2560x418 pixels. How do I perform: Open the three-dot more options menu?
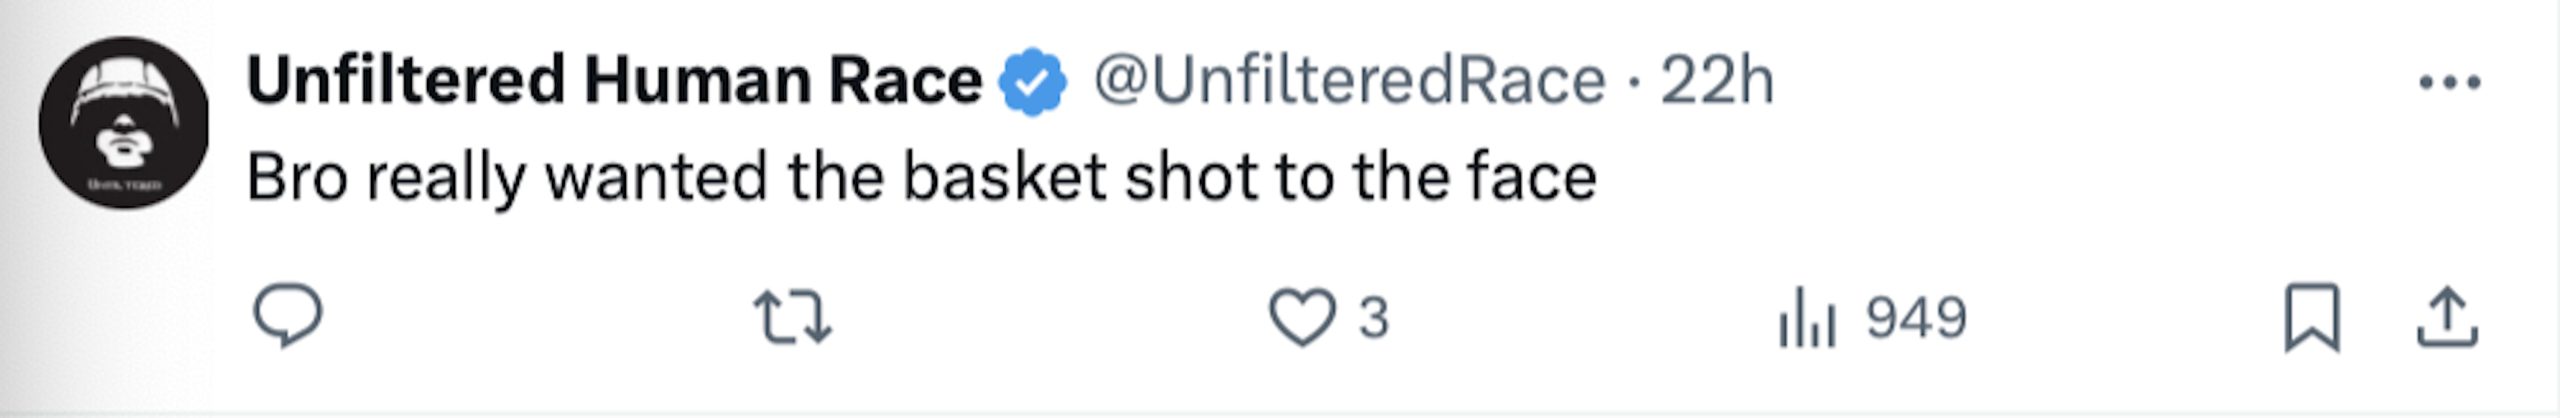coord(2450,82)
